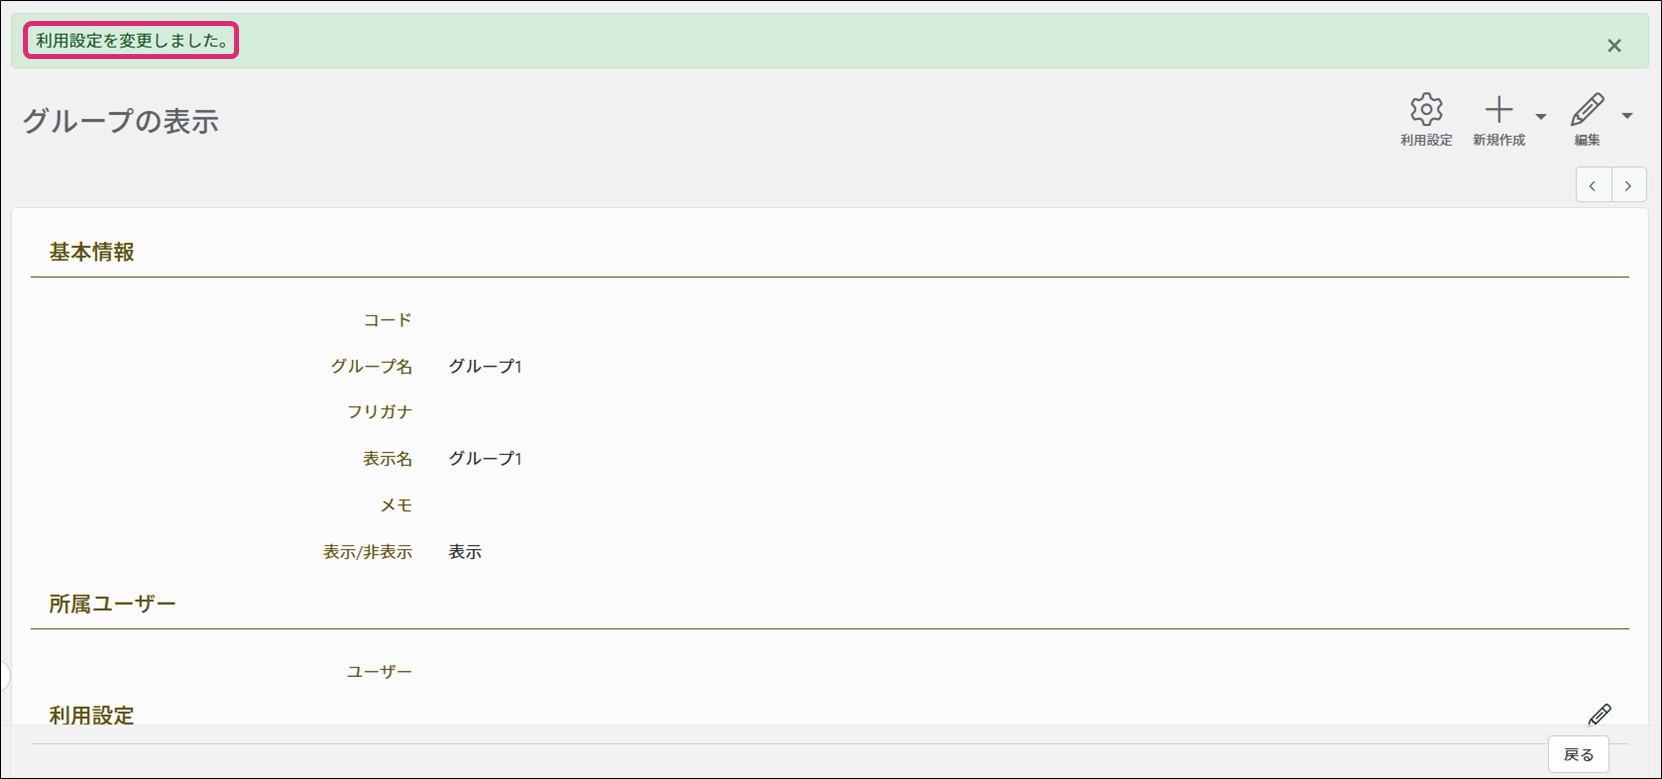Image resolution: width=1662 pixels, height=779 pixels.
Task: Select the 表示名 value グループ1
Action: [x=485, y=458]
